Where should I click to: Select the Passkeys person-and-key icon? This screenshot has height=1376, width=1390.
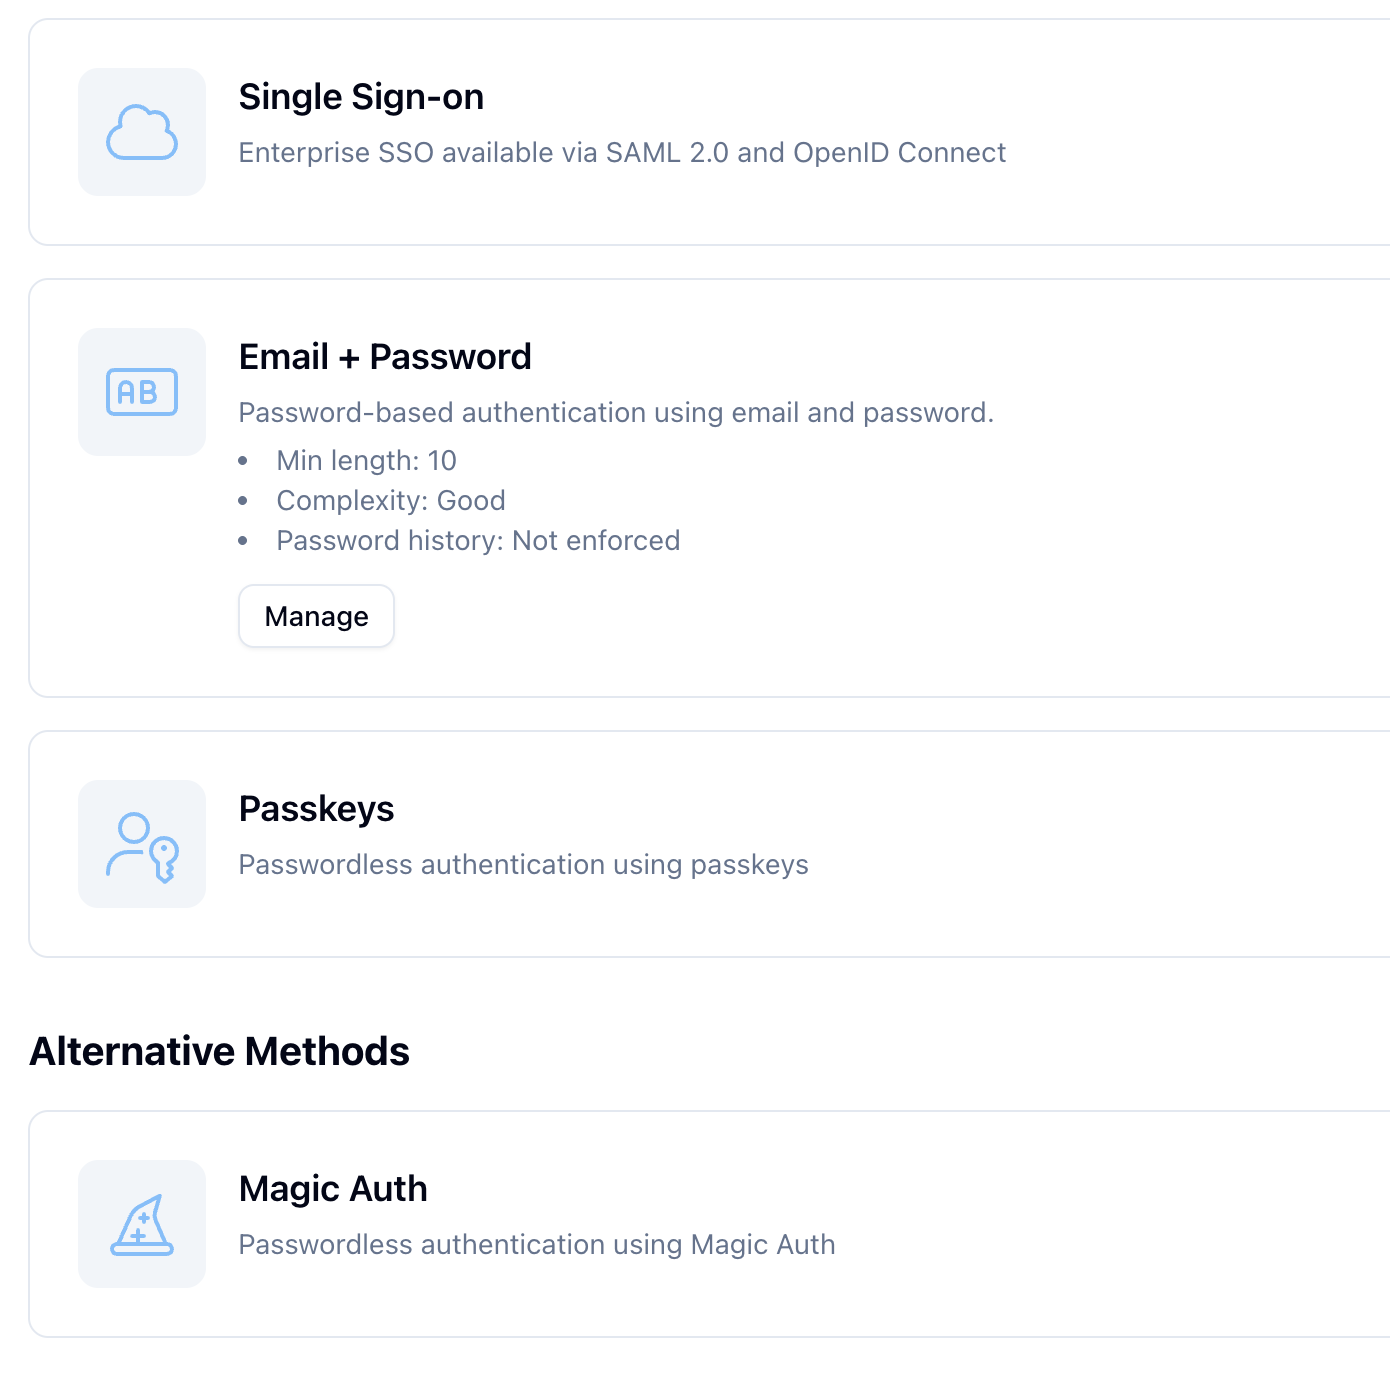click(x=141, y=844)
